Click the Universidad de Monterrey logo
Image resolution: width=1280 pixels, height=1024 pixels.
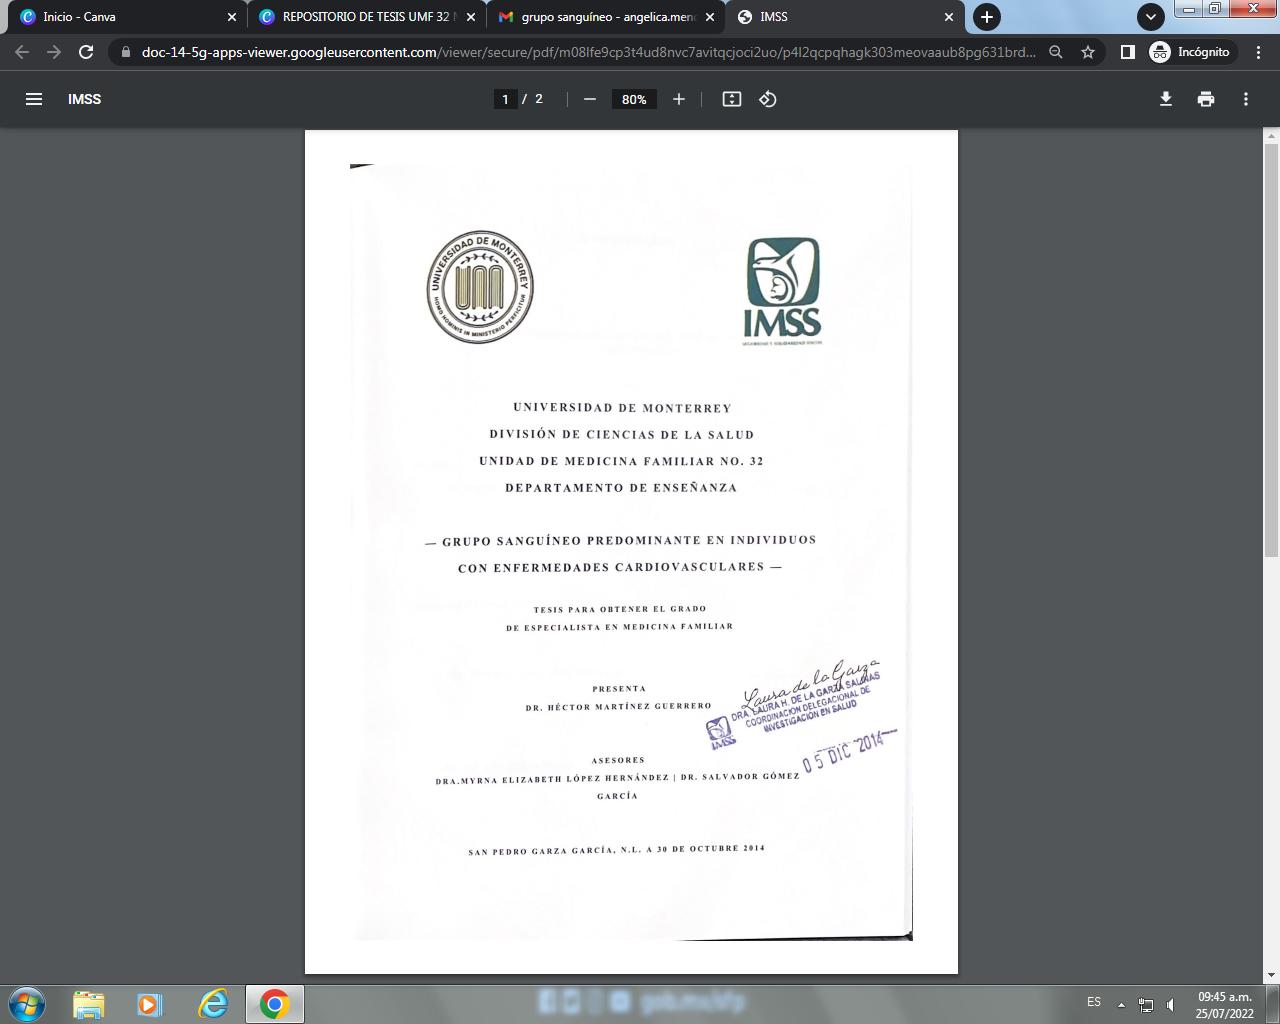pos(480,287)
